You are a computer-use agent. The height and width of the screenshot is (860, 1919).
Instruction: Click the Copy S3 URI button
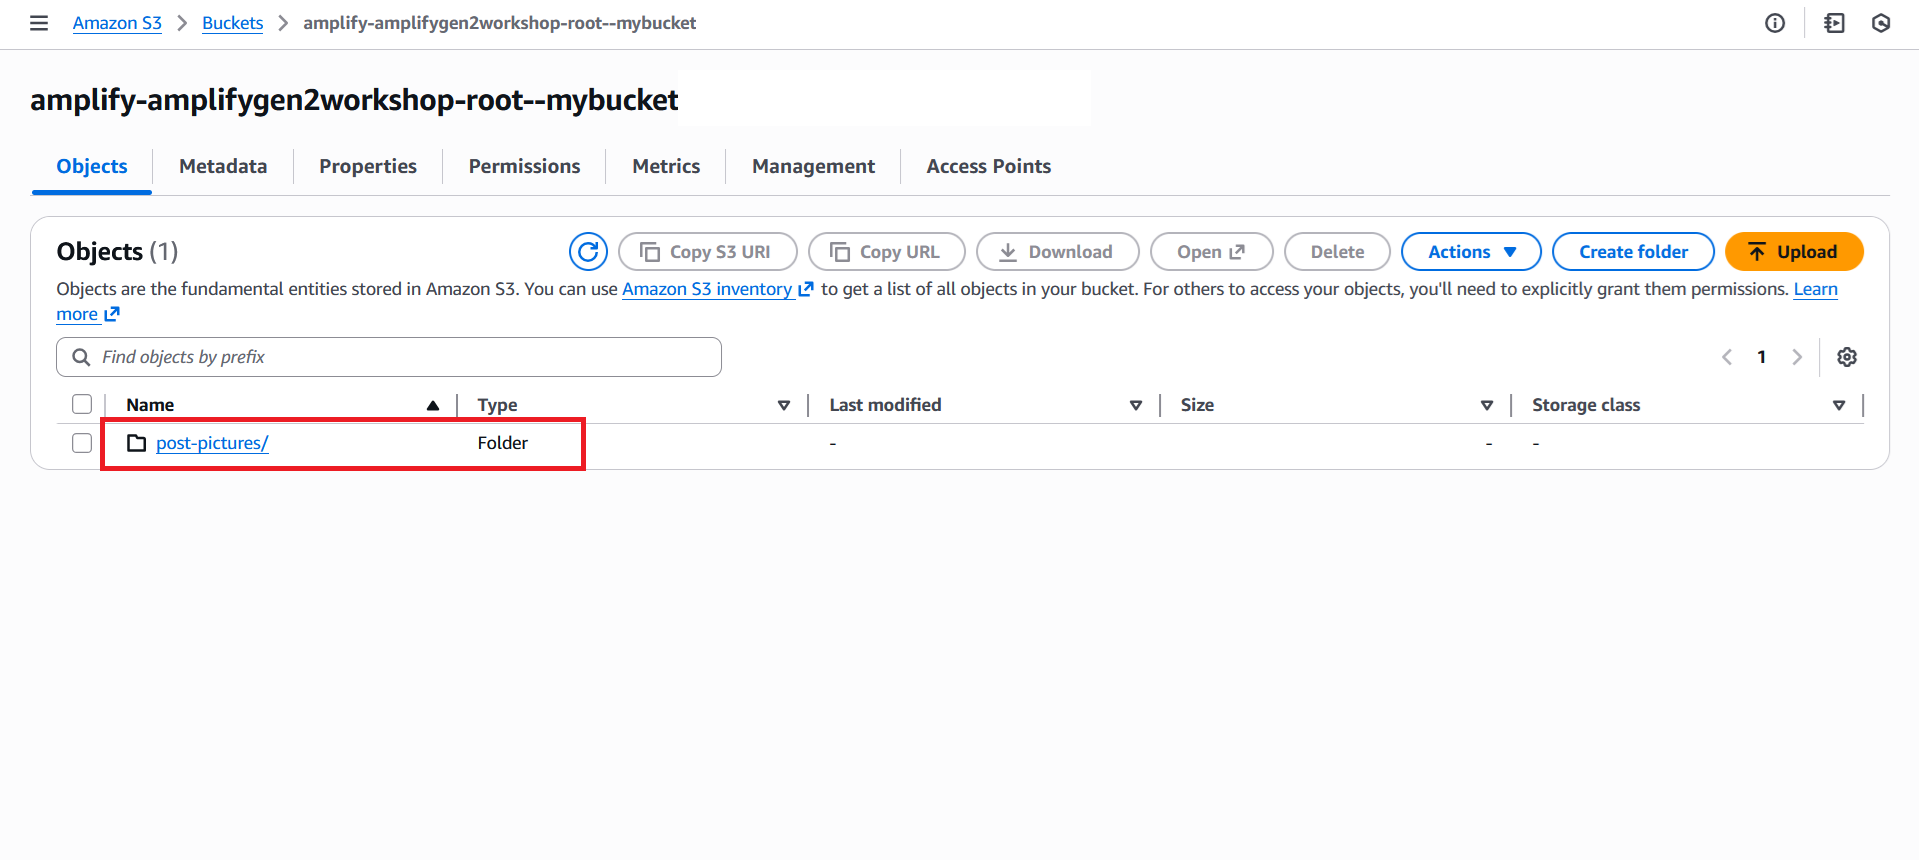[708, 252]
